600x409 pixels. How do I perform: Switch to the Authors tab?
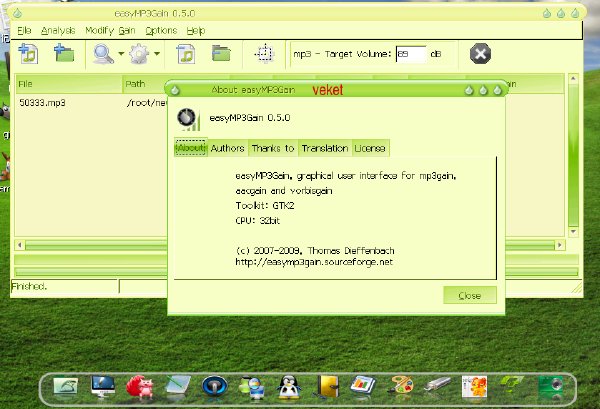click(x=228, y=148)
